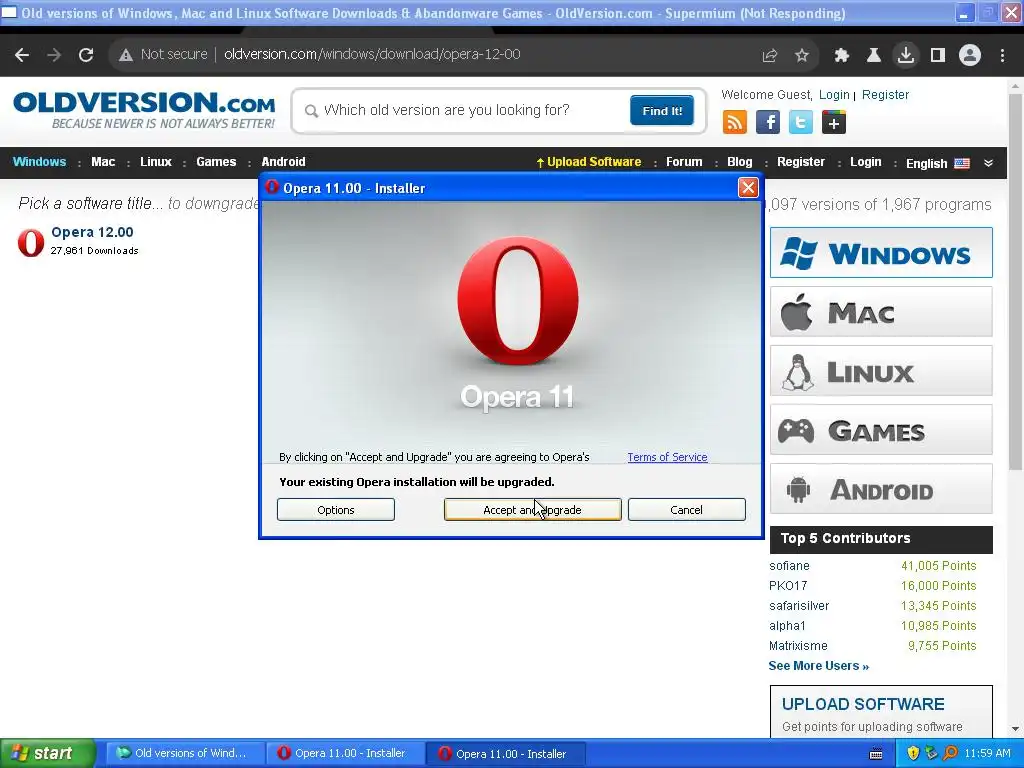
Task: Select the Android platform banner
Action: [x=881, y=489]
